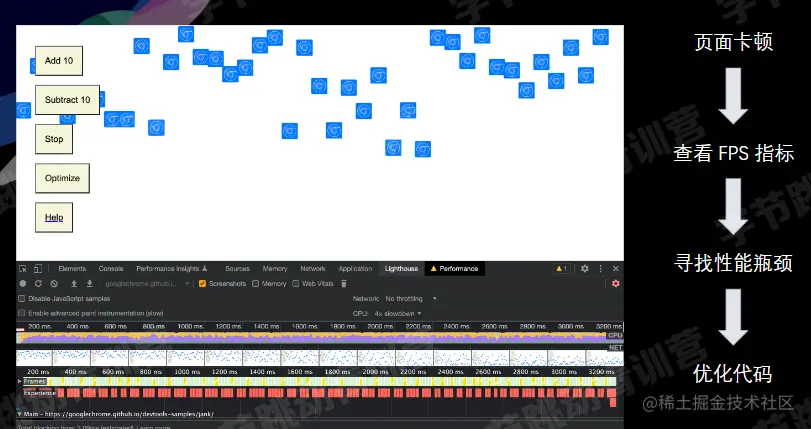Toggle the device toolbar icon

pos(38,269)
